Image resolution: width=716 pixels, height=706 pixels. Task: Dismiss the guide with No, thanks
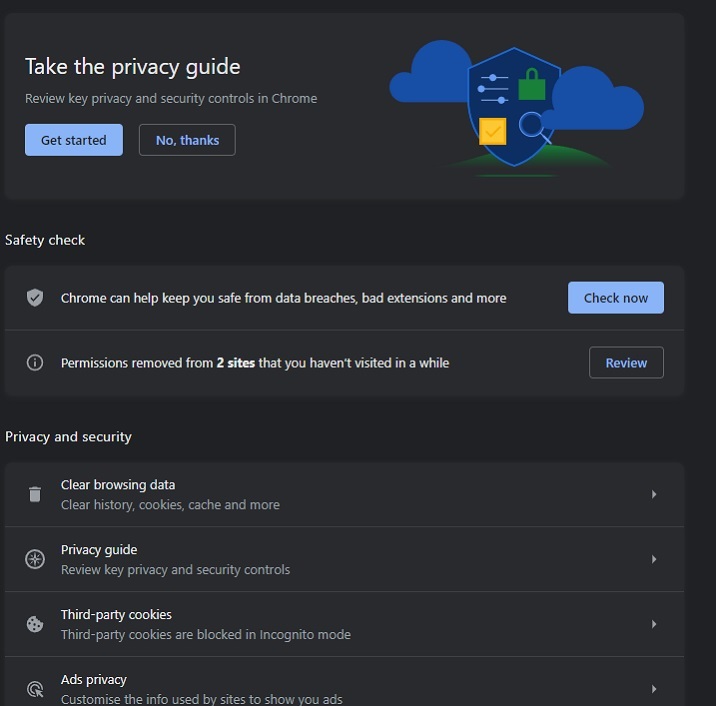tap(187, 140)
